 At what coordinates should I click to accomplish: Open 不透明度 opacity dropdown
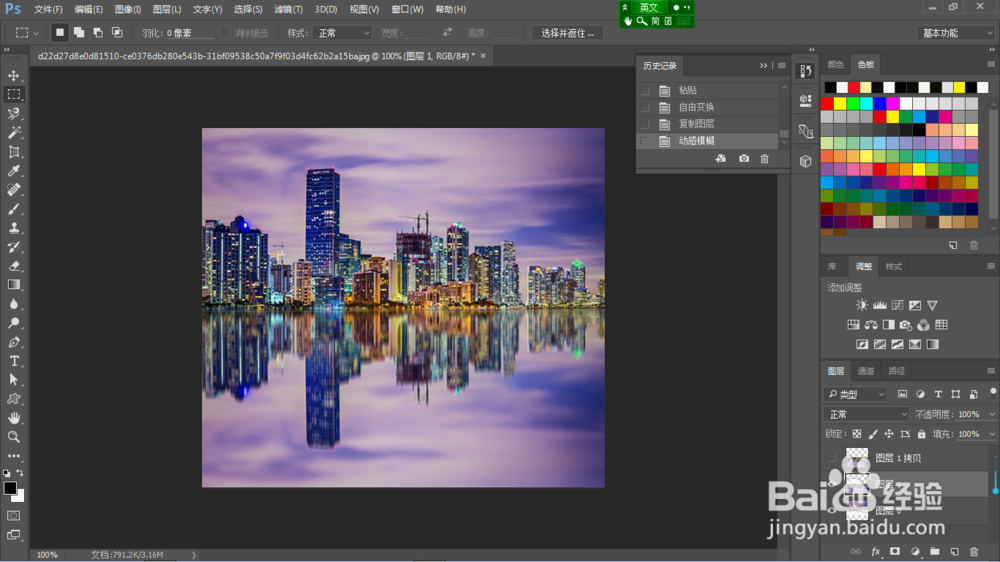point(991,415)
